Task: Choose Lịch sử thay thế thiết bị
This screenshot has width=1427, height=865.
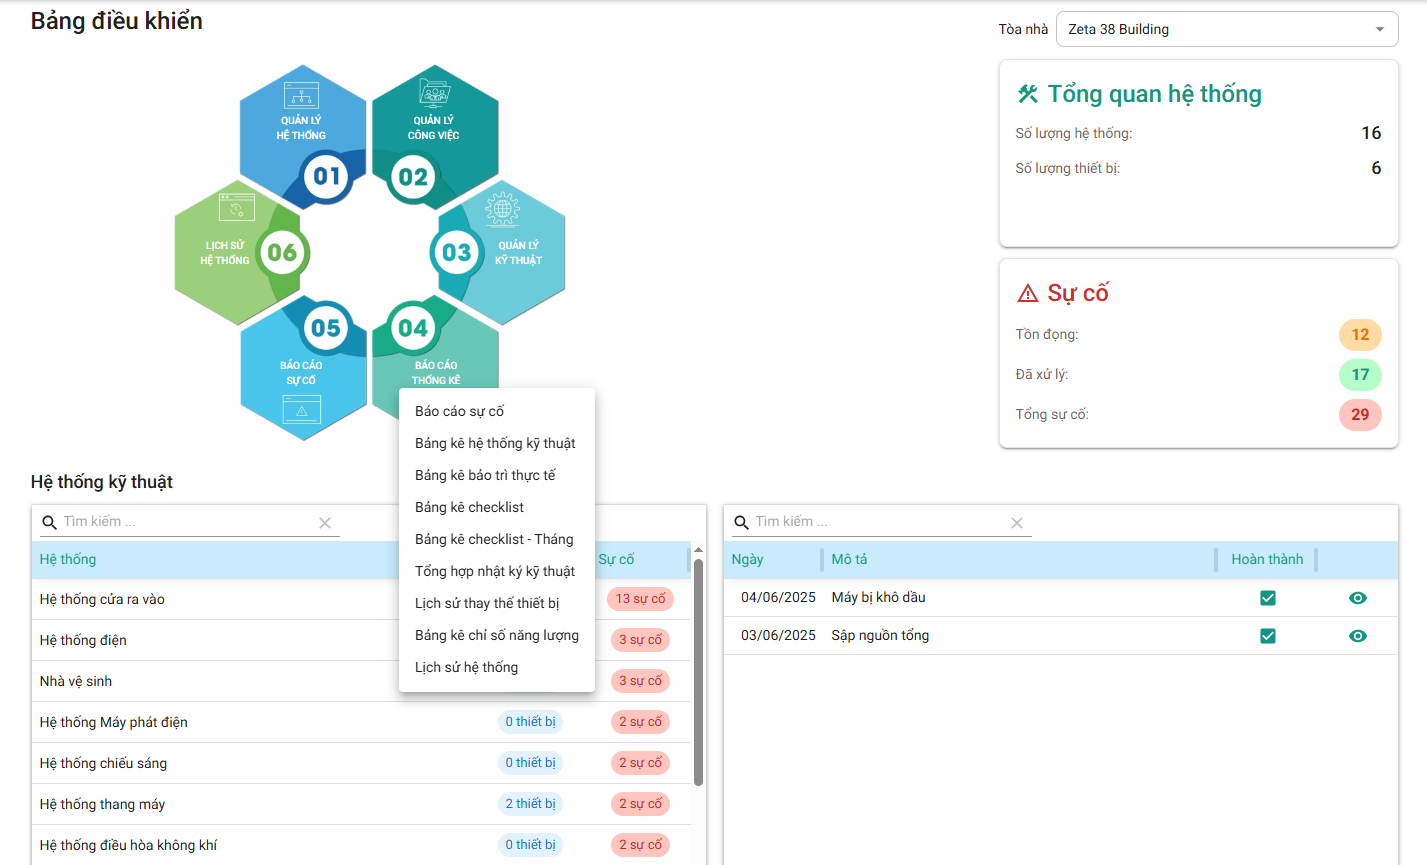Action: [487, 603]
